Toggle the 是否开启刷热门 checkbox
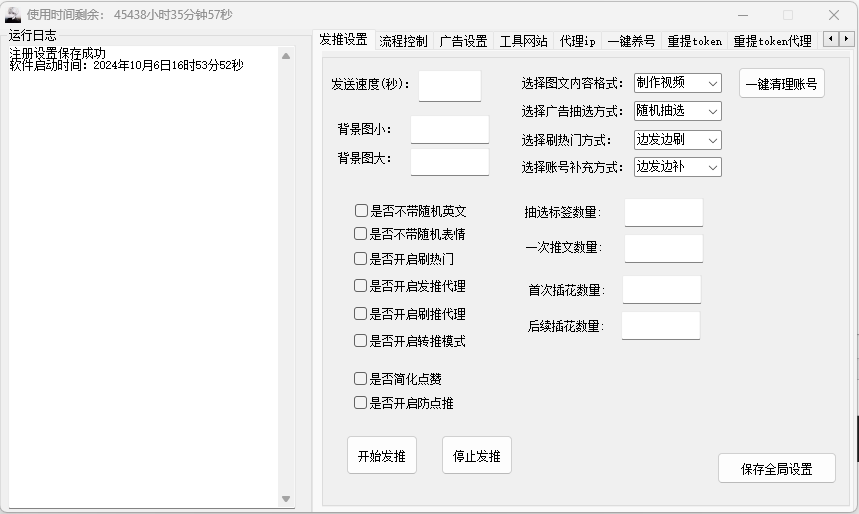The height and width of the screenshot is (514, 859). [x=361, y=258]
